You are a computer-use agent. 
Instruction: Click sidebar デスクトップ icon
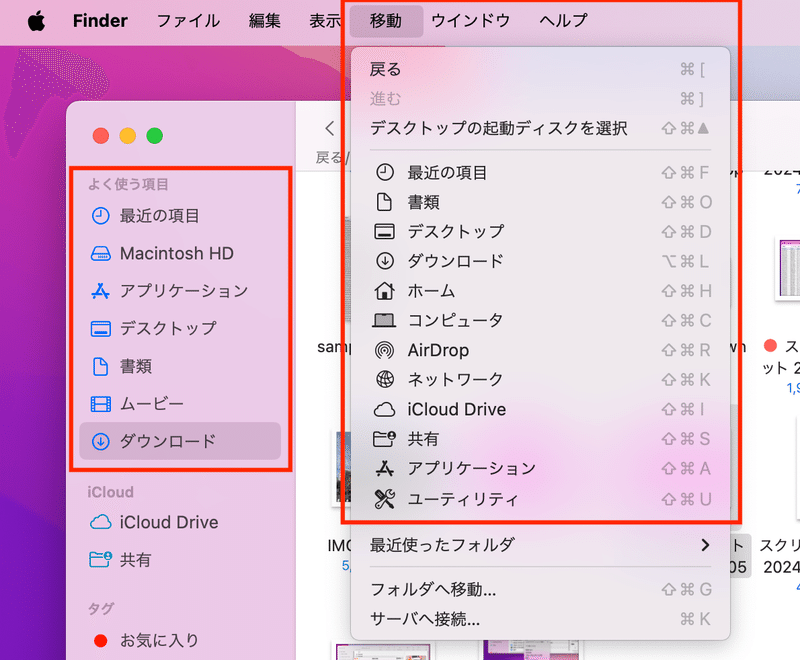[x=101, y=328]
